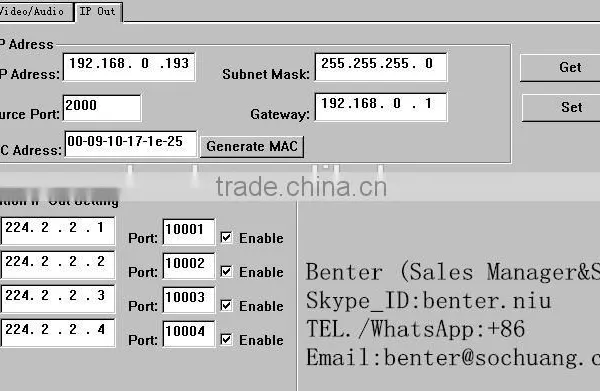Viewport: 600px width, 391px height.
Task: Toggle Enable checkbox for port 10003
Action: (x=226, y=305)
